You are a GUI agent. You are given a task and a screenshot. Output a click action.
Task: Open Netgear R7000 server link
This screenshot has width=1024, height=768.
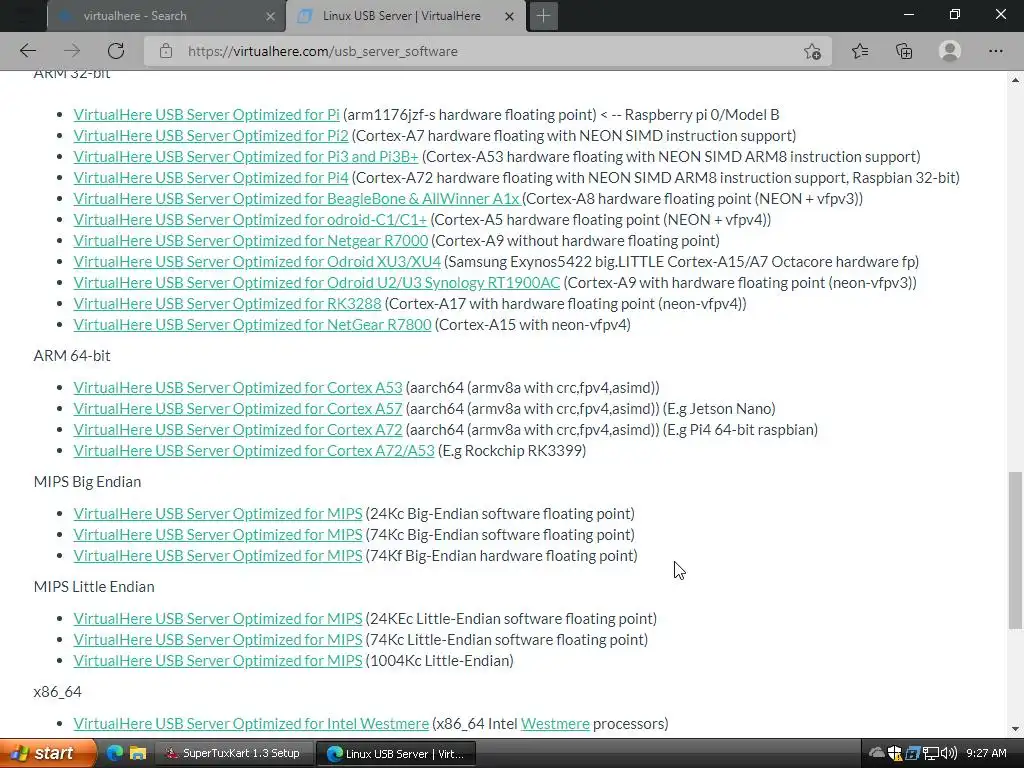point(251,240)
